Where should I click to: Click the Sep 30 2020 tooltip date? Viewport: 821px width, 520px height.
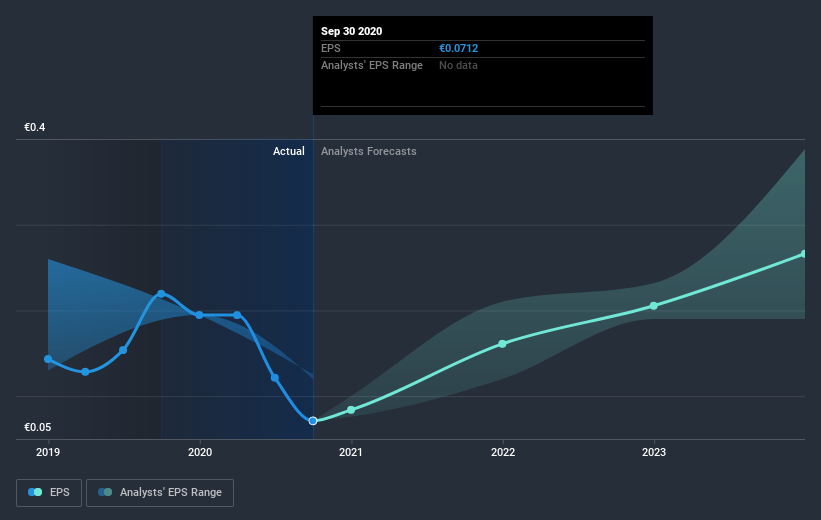coord(351,31)
